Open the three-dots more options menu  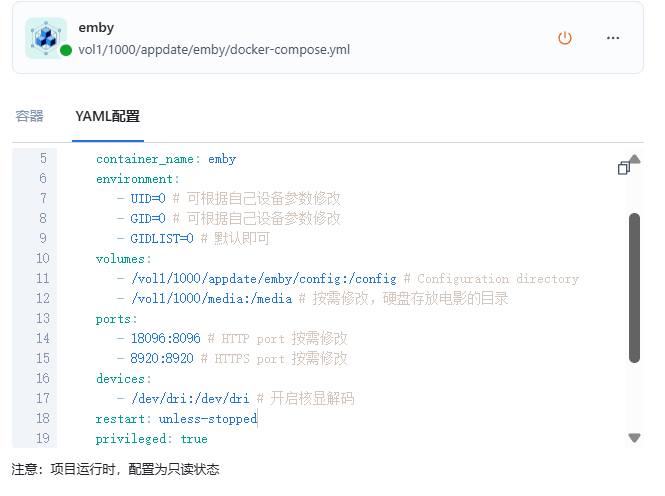[x=612, y=38]
